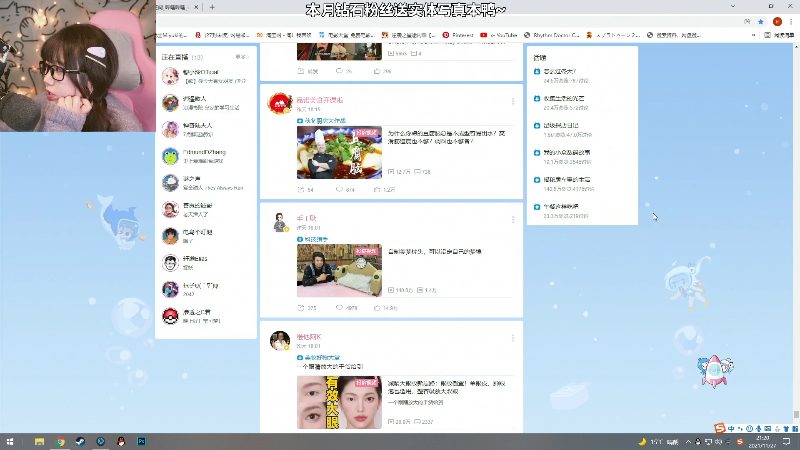This screenshot has height=450, width=800.
Task: Open the tab search chevron in title bar
Action: click(x=733, y=6)
